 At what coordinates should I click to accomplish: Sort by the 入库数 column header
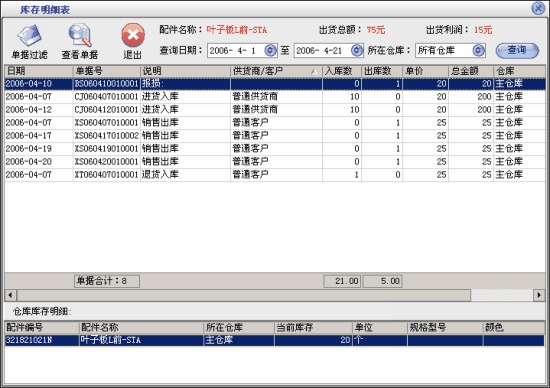click(342, 71)
